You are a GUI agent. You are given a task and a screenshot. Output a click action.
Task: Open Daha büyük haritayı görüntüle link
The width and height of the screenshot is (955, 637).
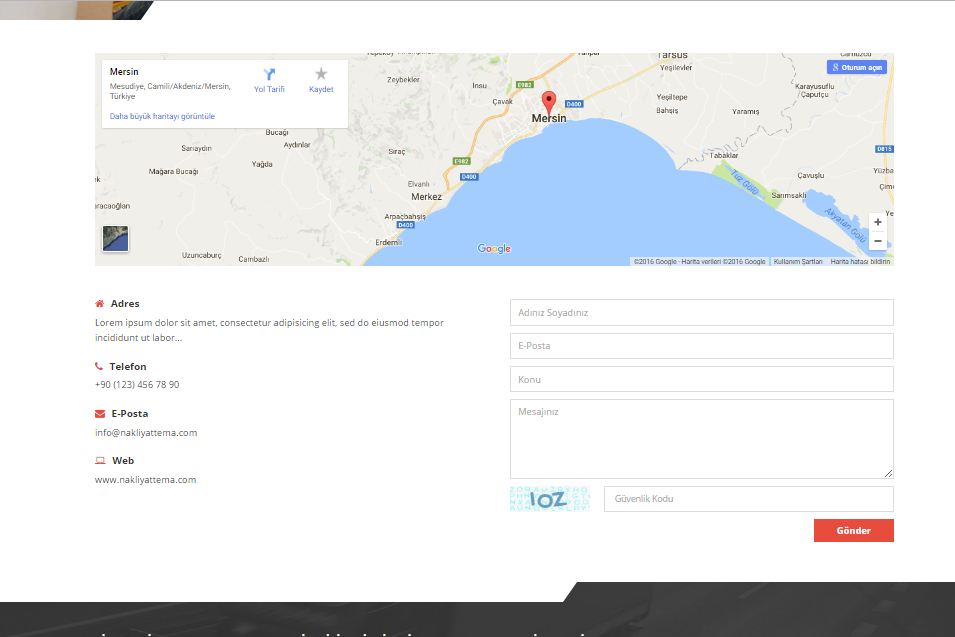click(x=162, y=116)
